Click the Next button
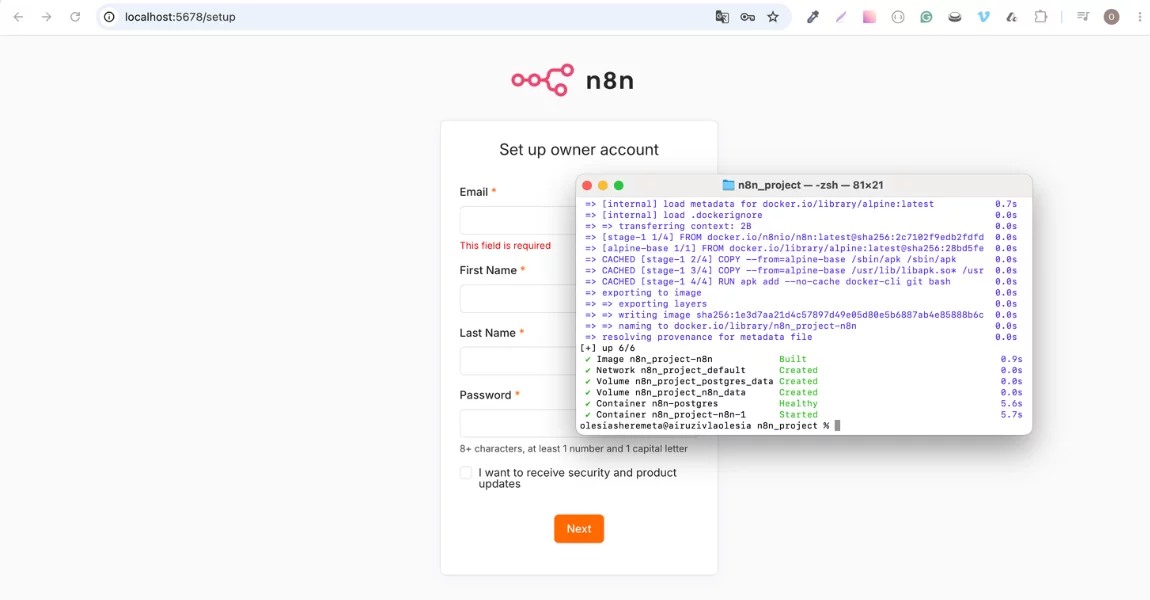 [x=579, y=529]
